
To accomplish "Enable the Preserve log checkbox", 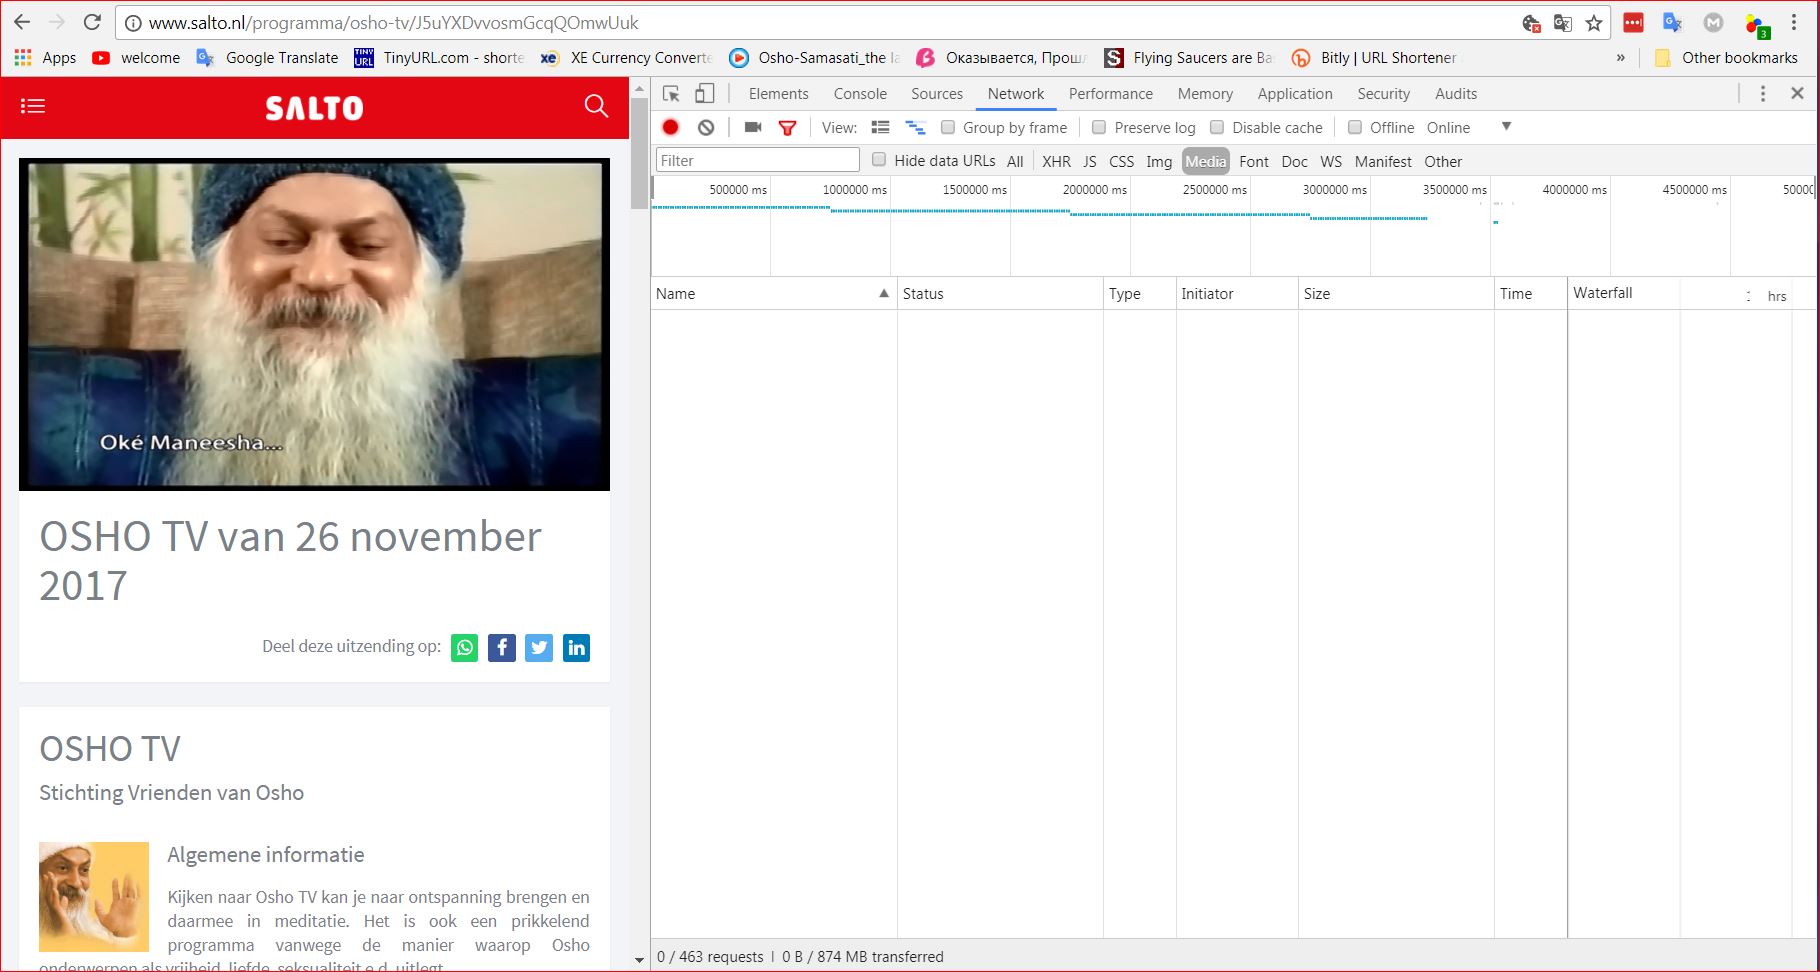I will pyautogui.click(x=1099, y=127).
